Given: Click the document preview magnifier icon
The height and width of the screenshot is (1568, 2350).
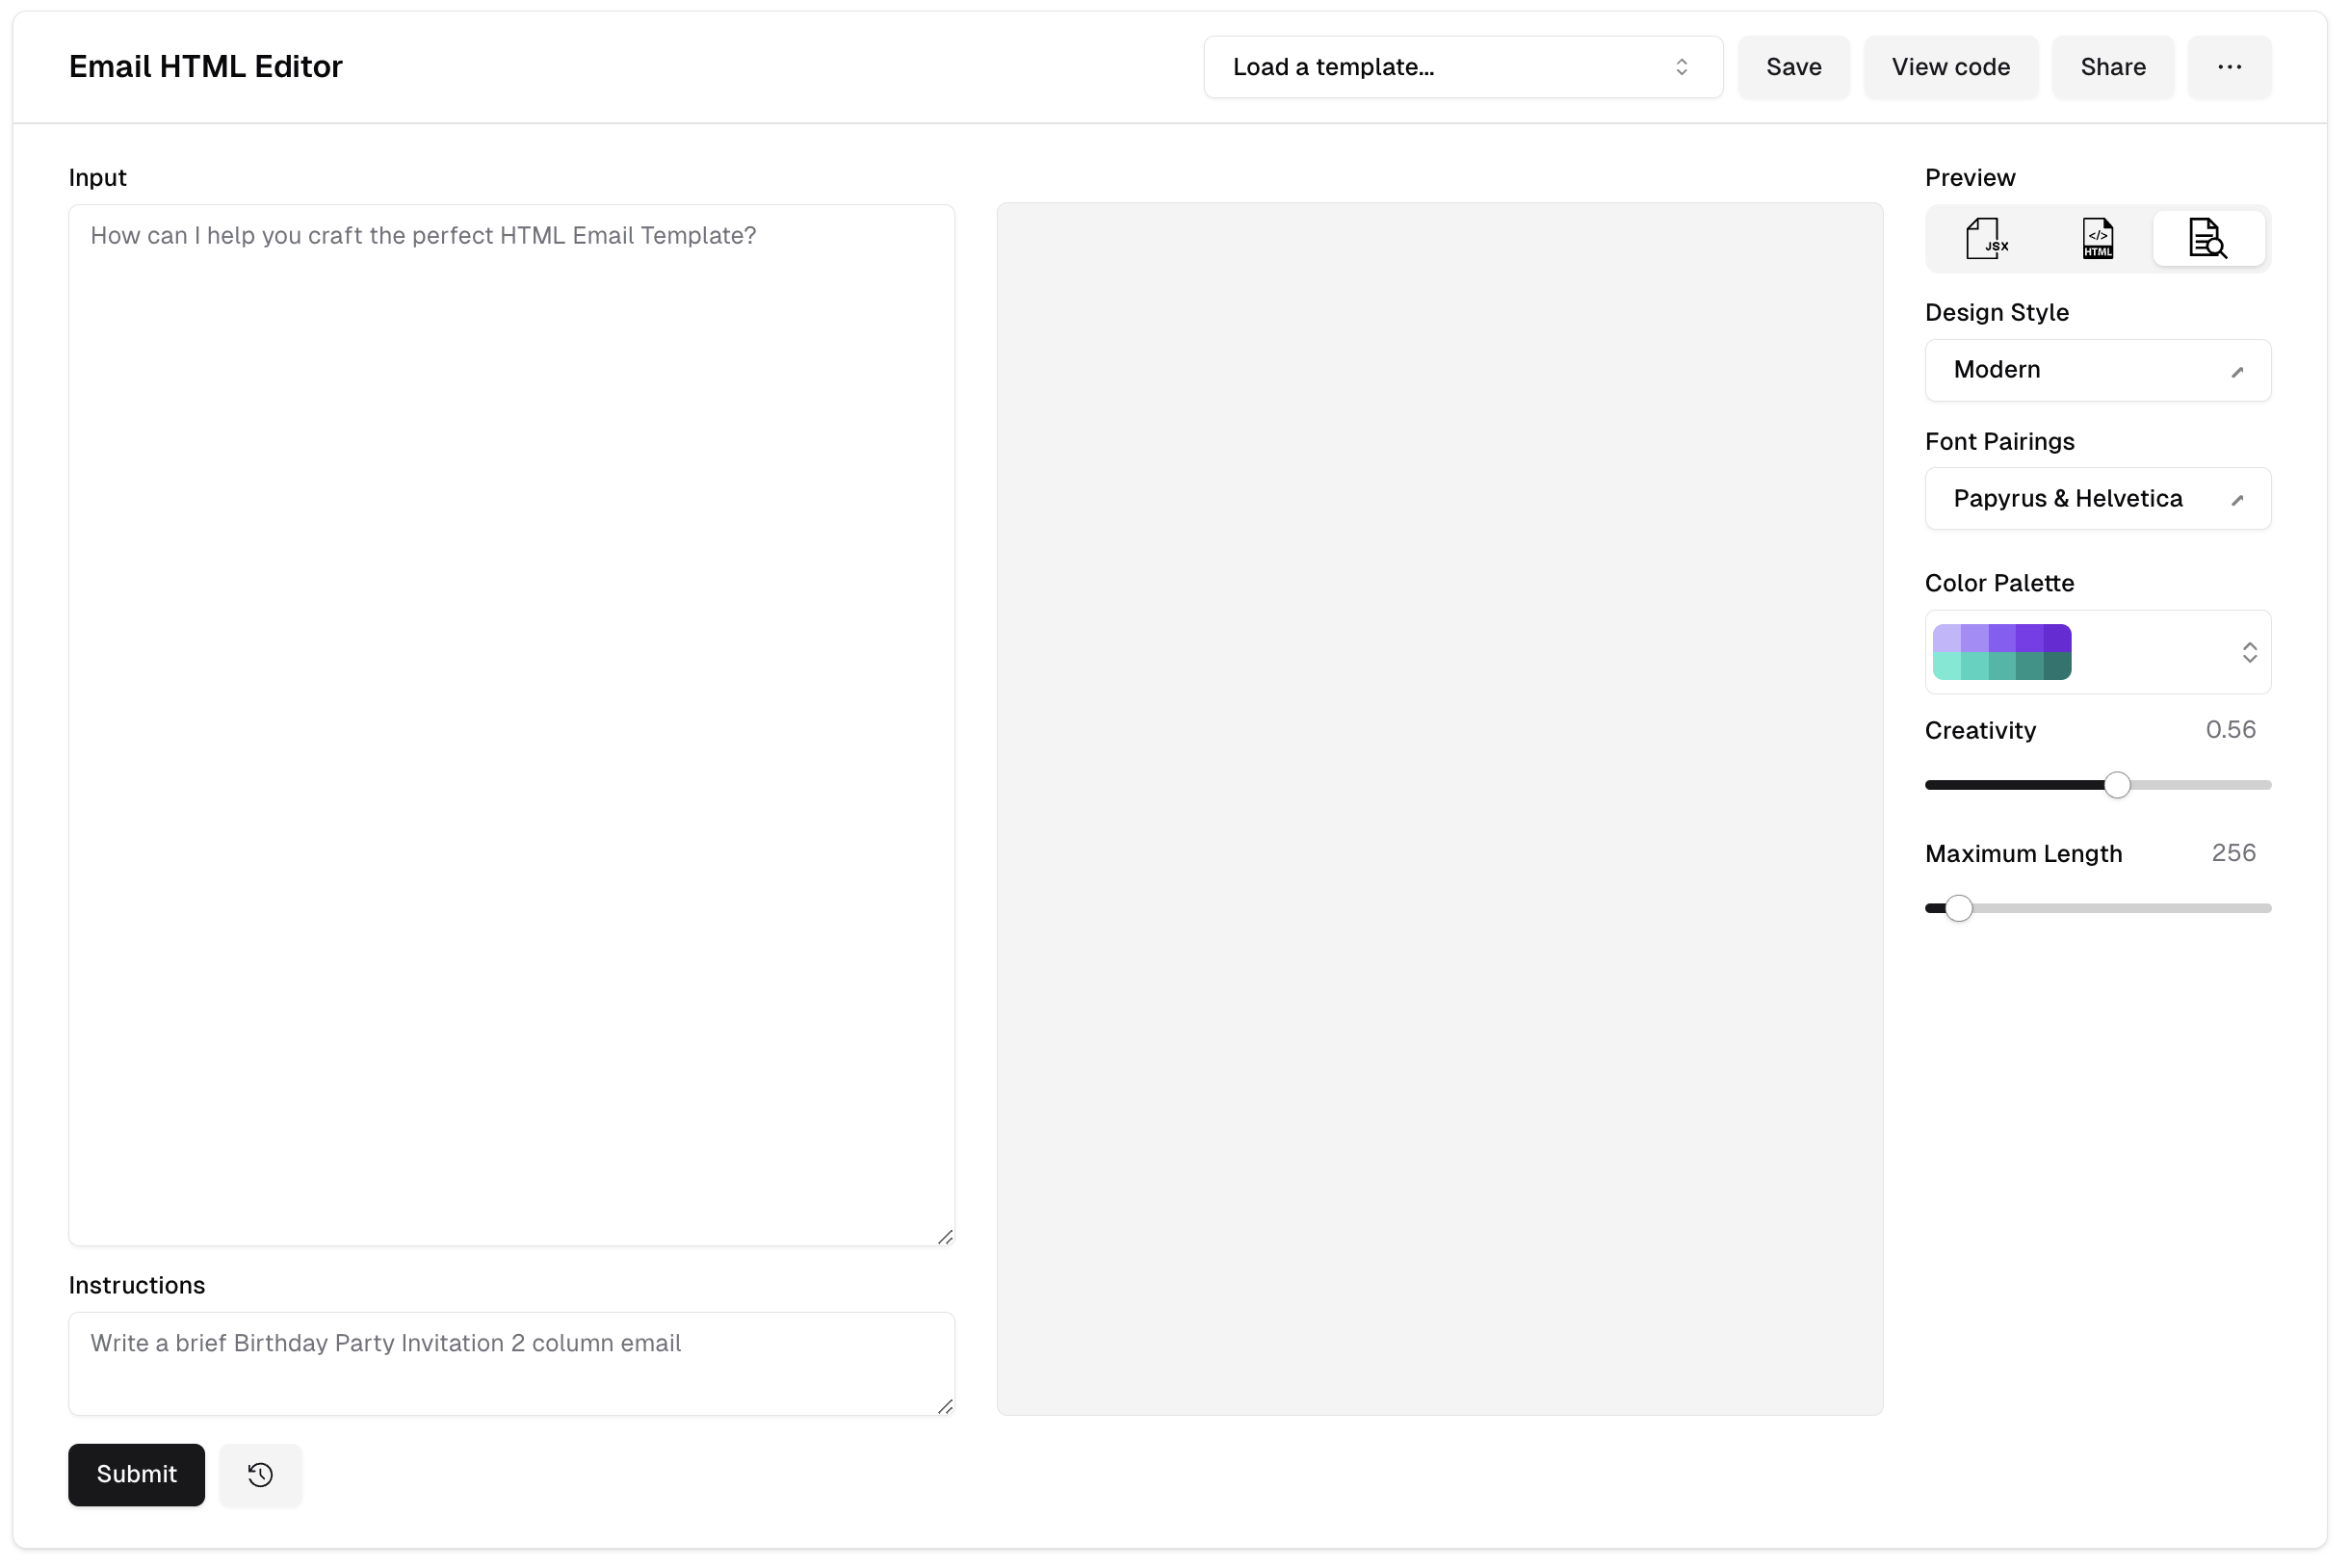Looking at the screenshot, I should click(x=2209, y=238).
